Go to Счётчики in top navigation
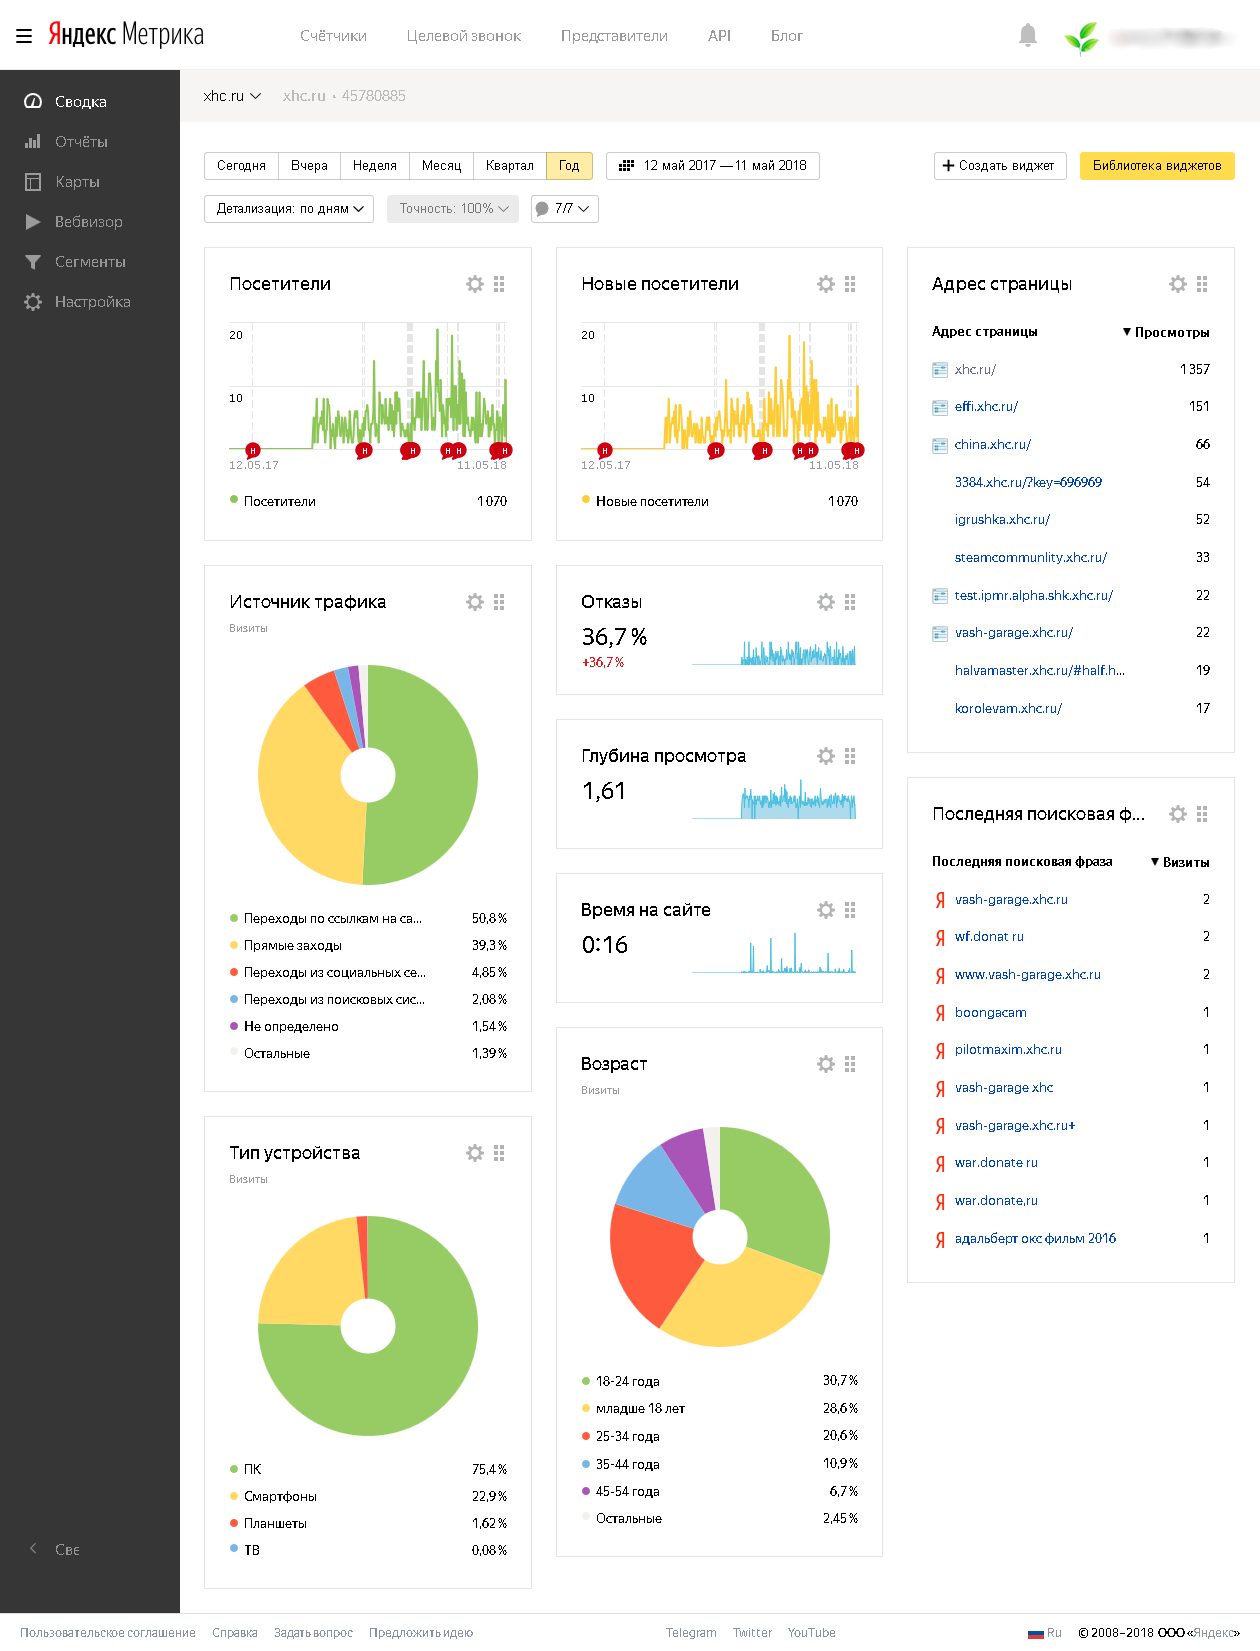This screenshot has width=1260, height=1651. click(x=333, y=36)
